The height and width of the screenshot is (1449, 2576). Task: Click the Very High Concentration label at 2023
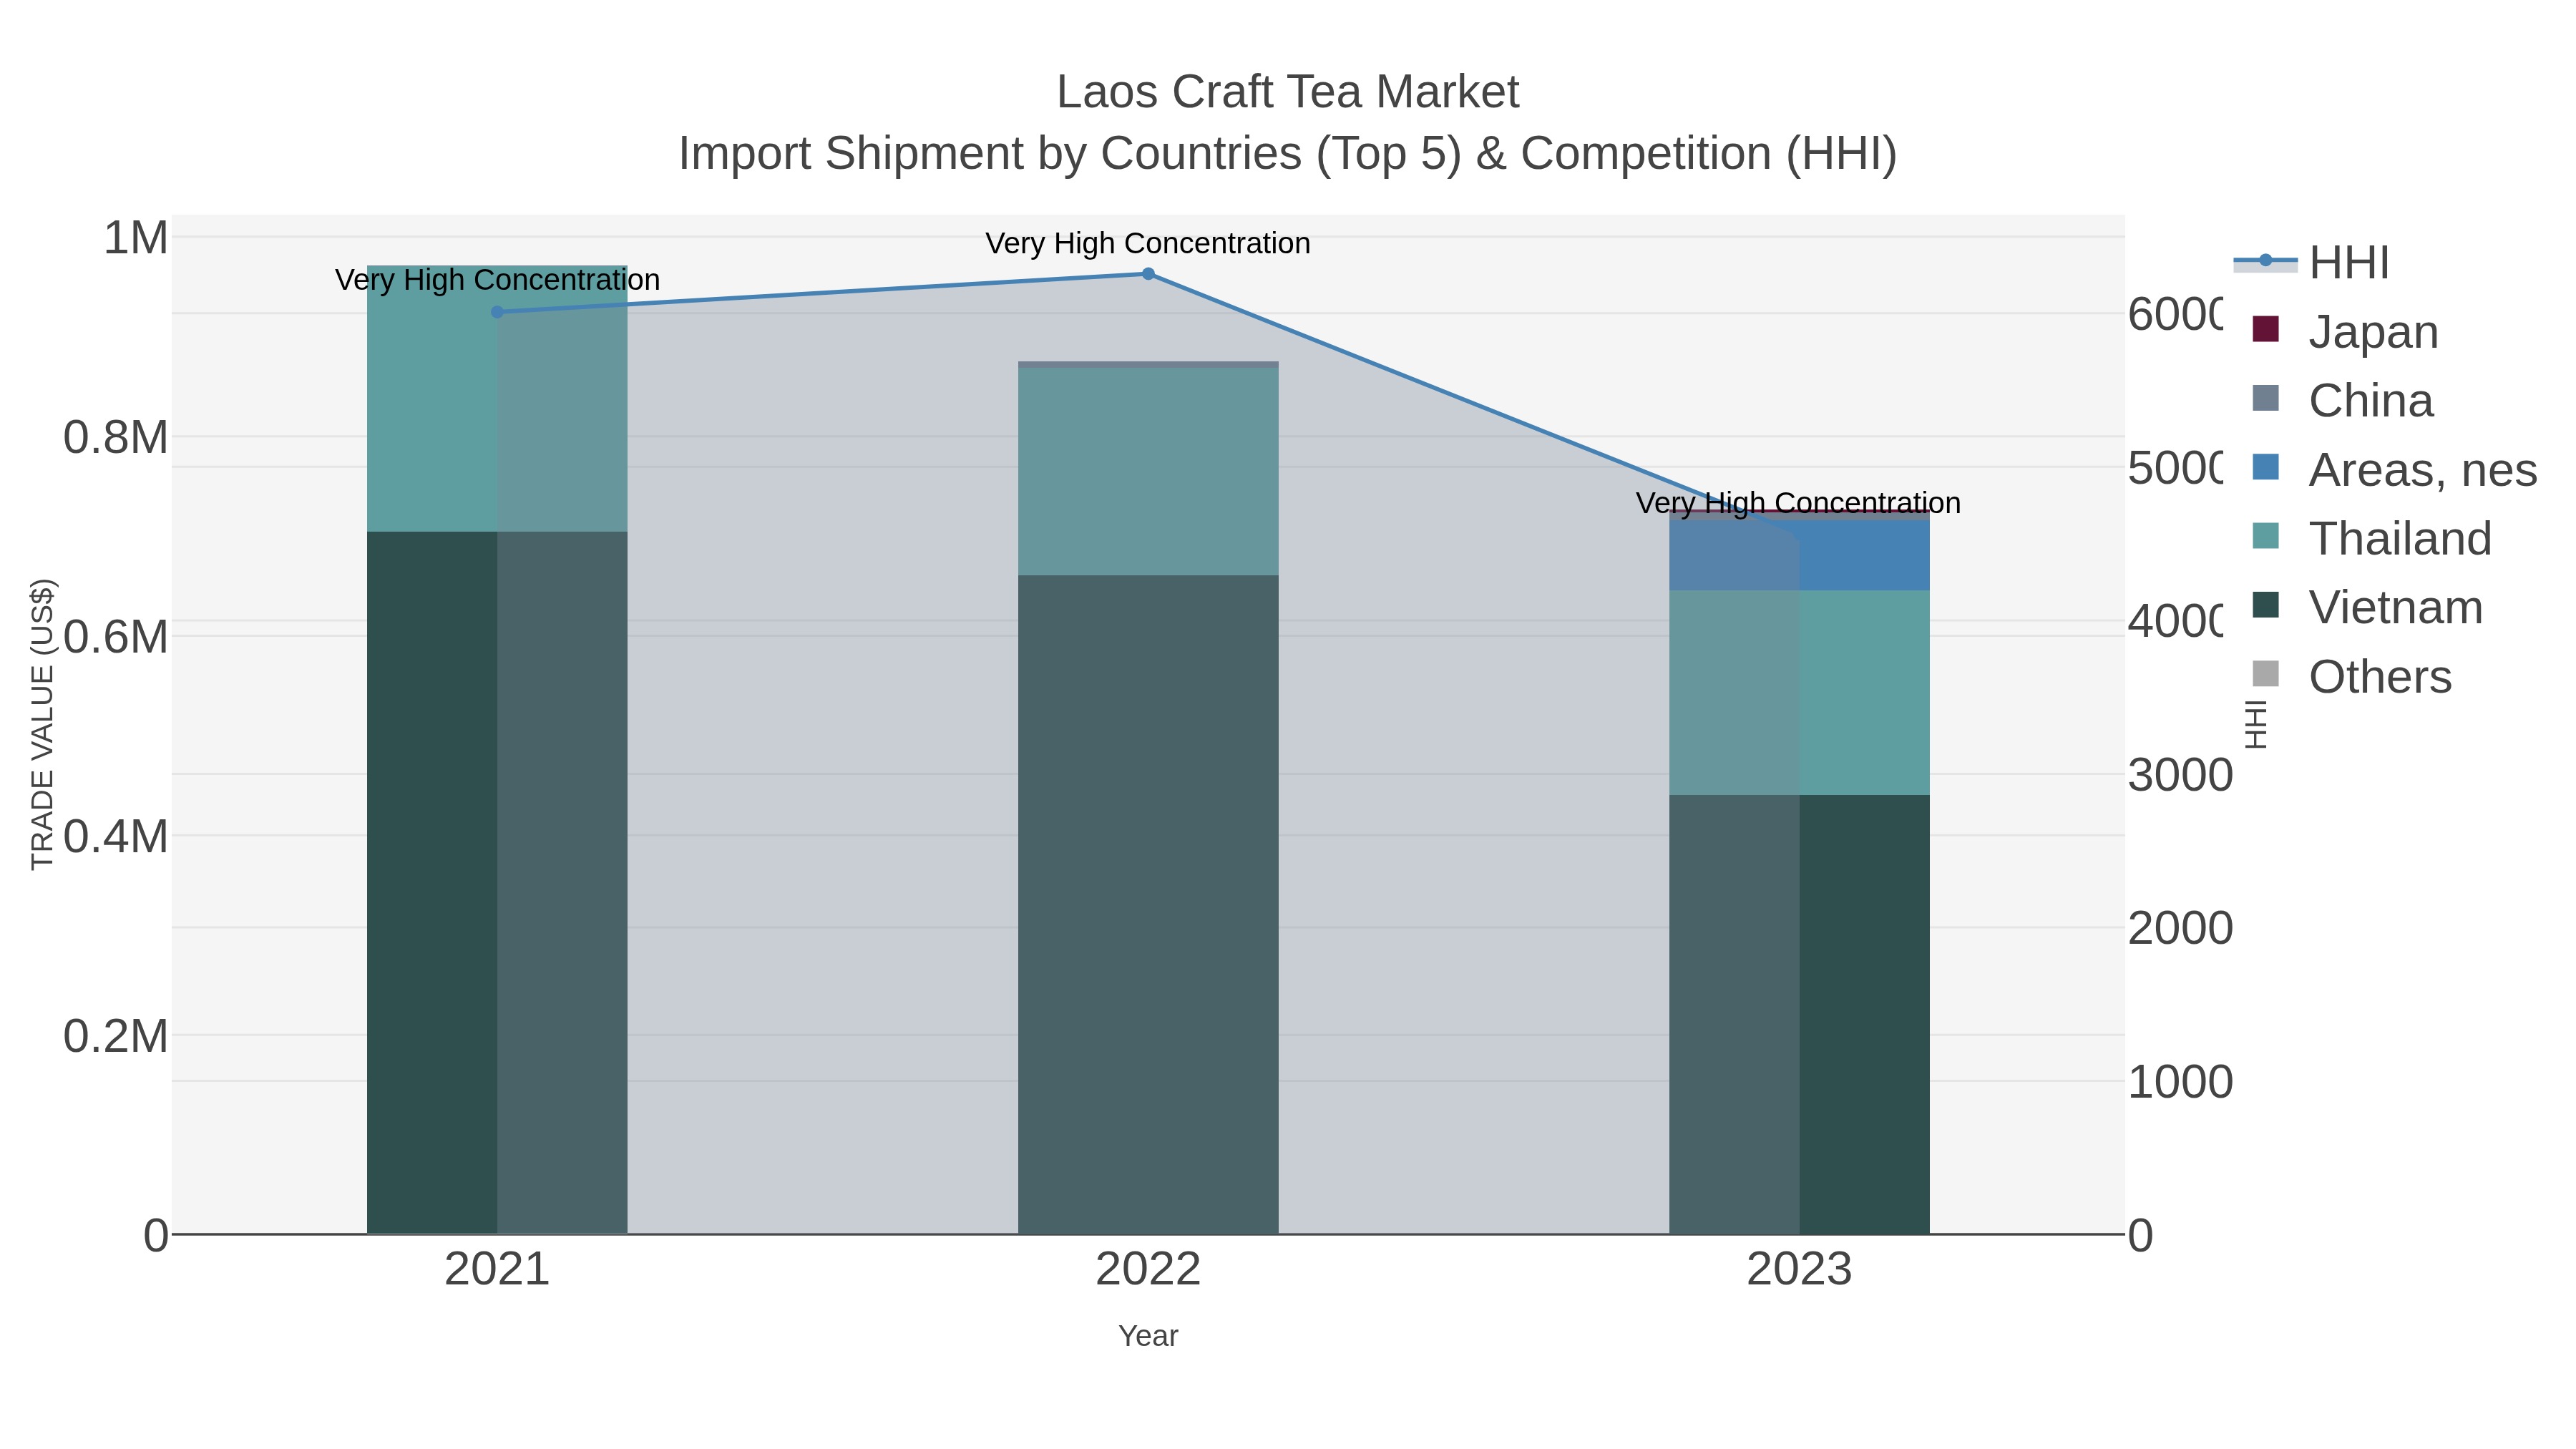point(1798,503)
